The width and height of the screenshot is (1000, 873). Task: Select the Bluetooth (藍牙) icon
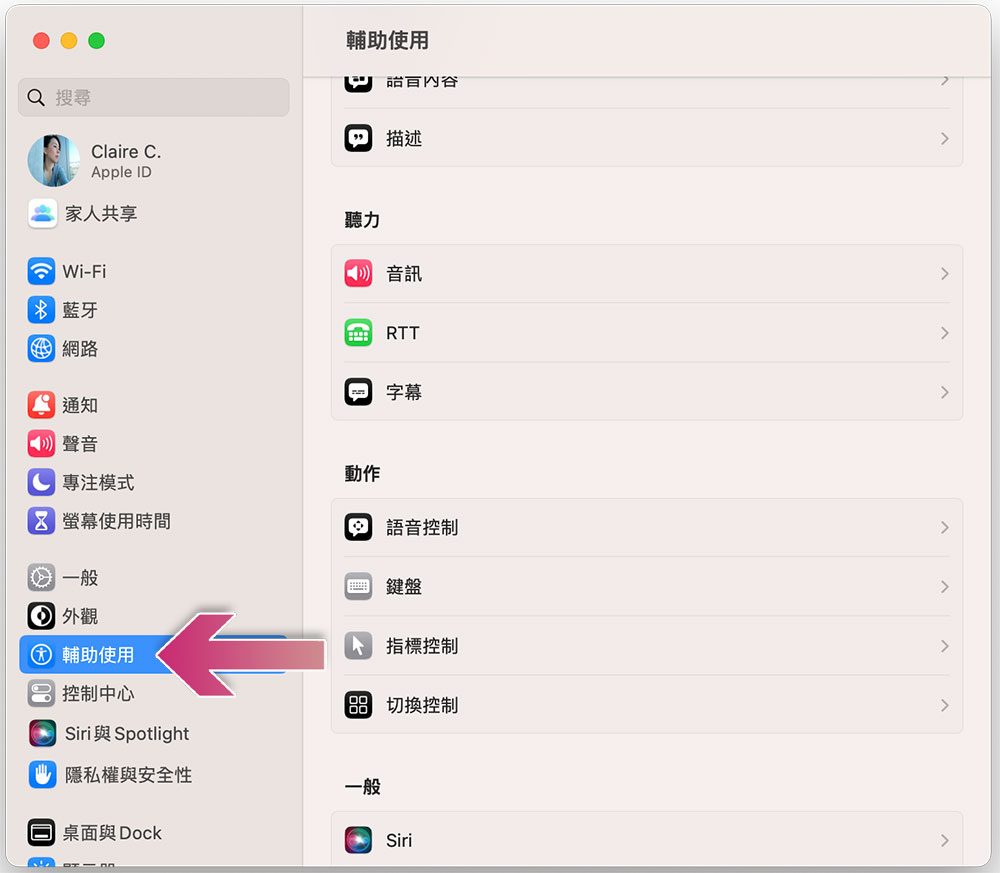(x=41, y=310)
